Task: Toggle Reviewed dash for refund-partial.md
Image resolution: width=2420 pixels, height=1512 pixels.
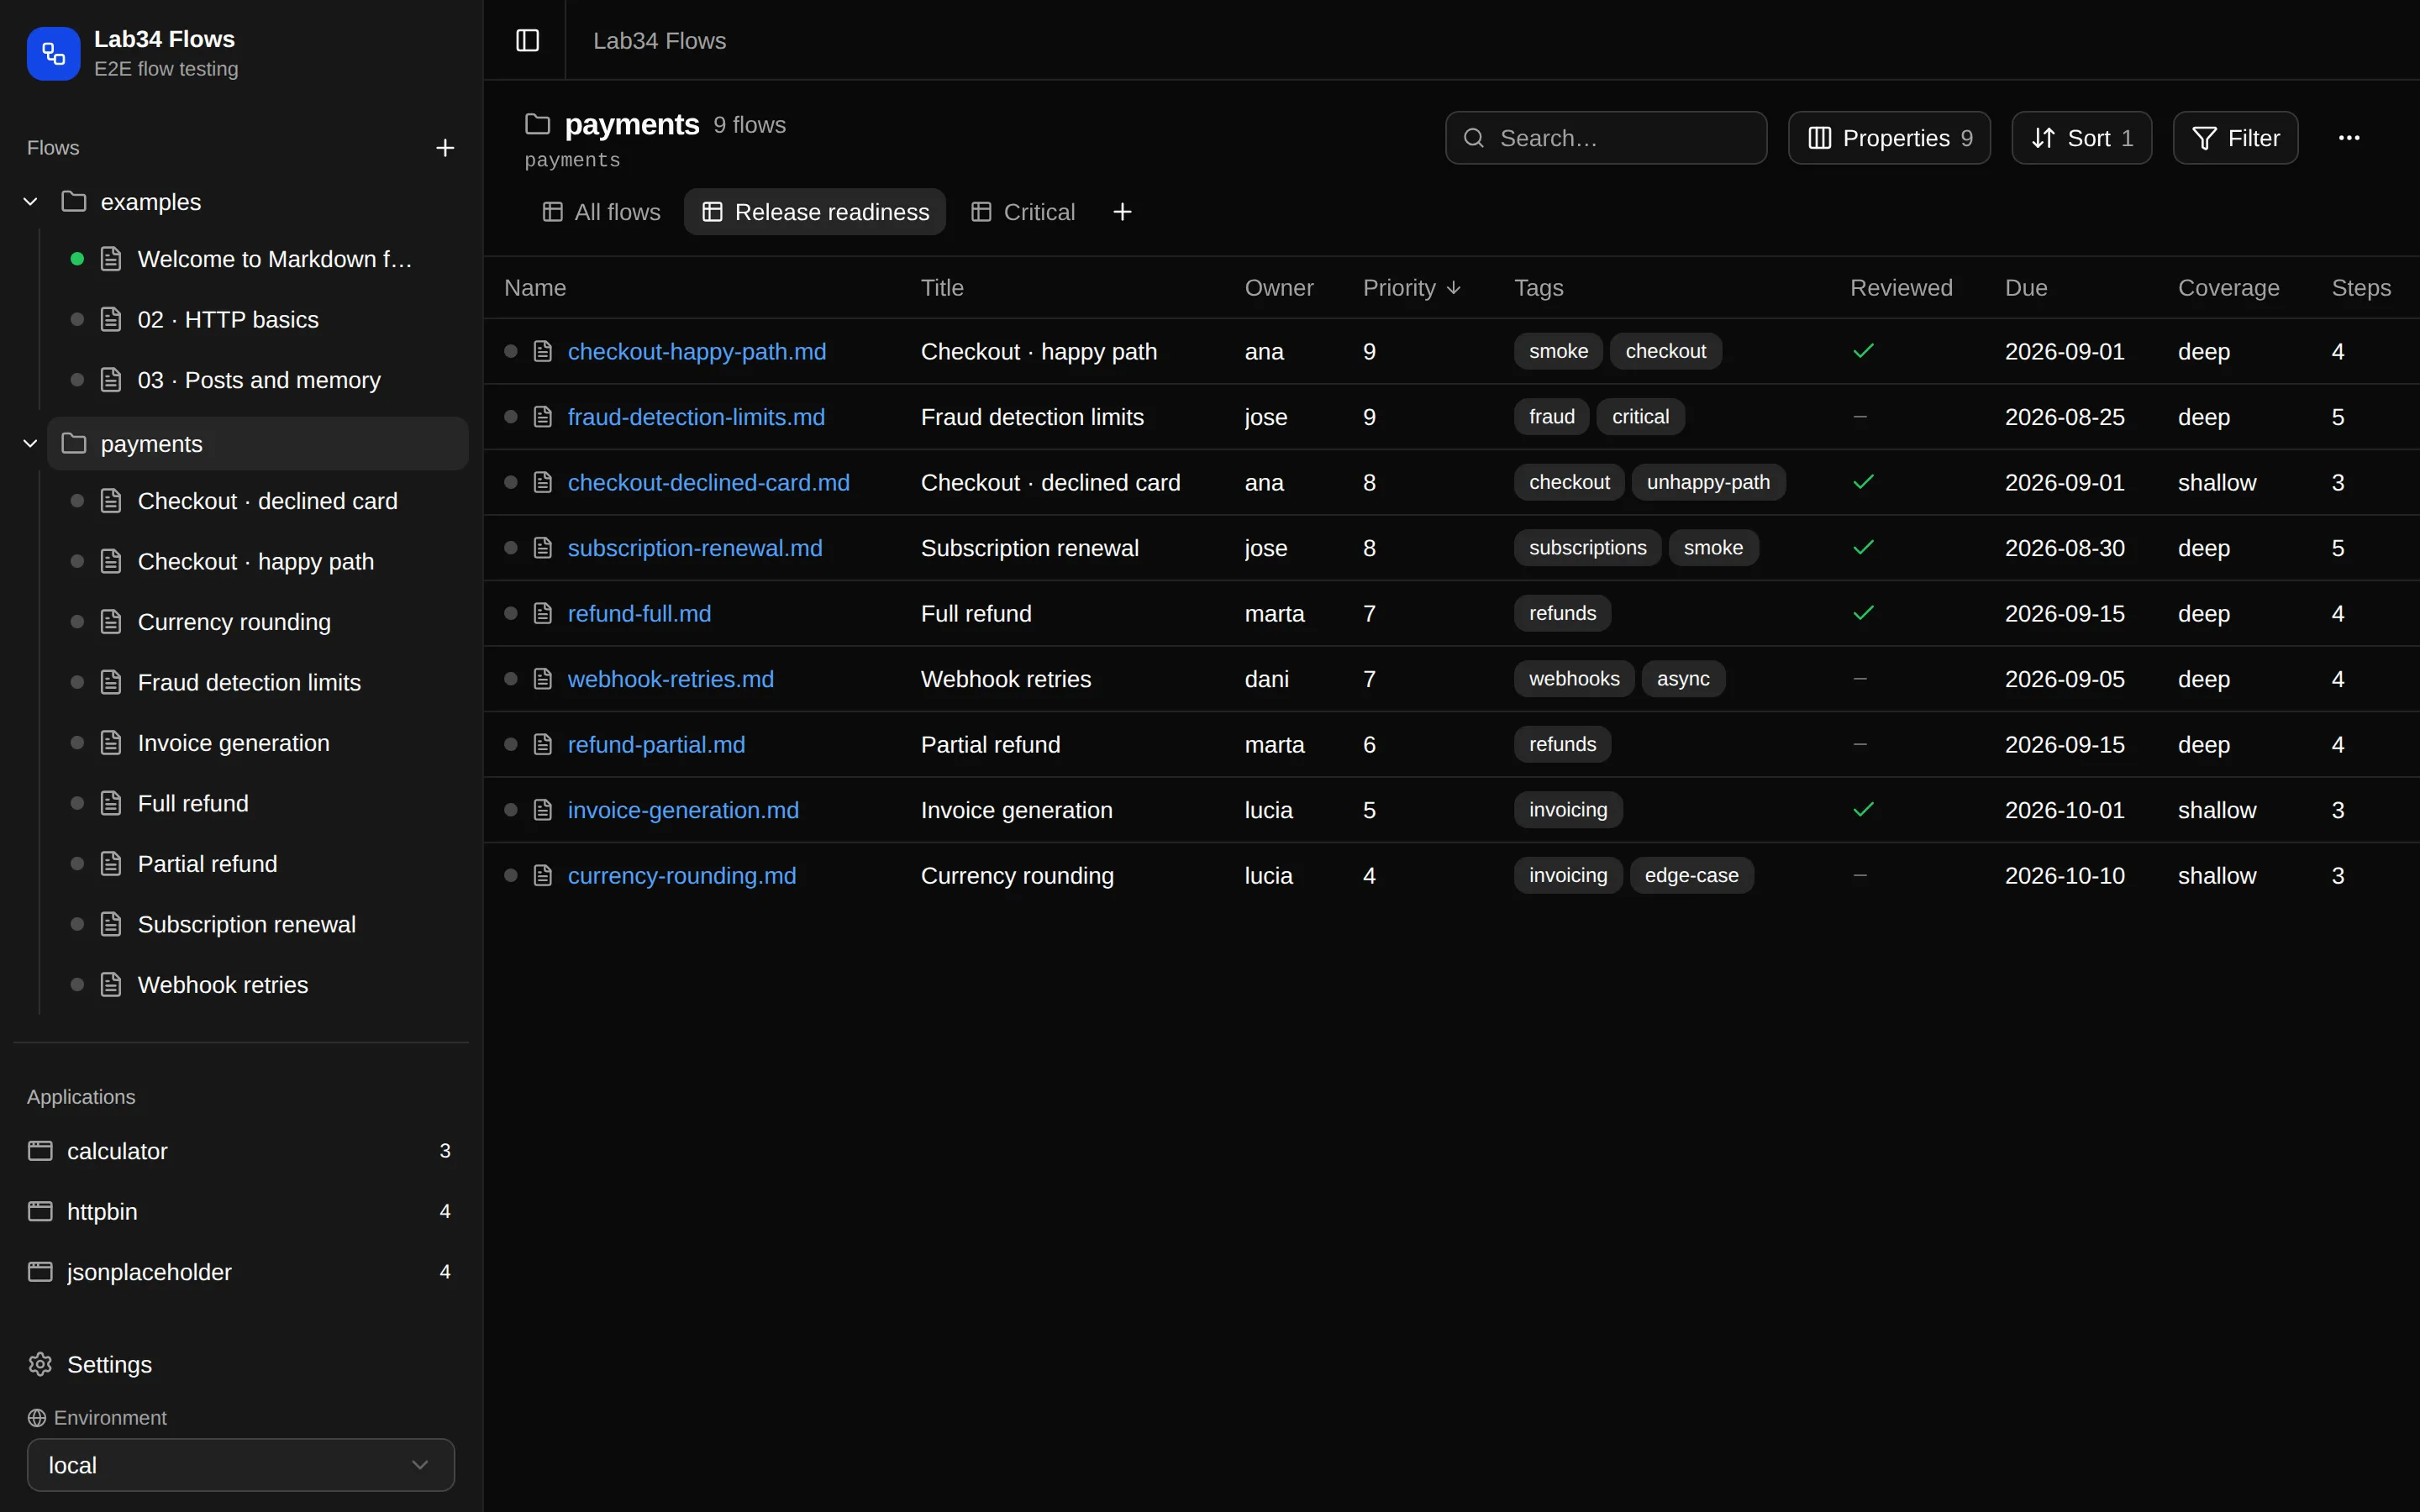Action: tap(1860, 744)
